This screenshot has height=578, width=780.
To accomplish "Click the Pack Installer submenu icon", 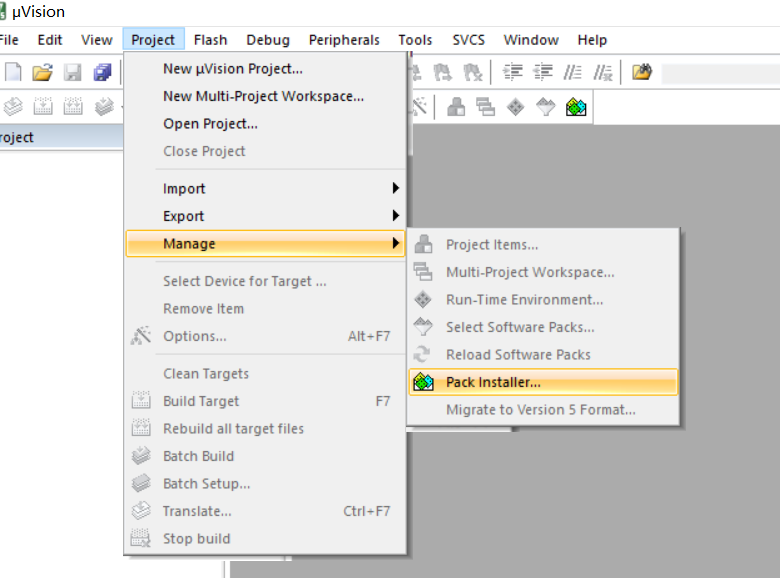I will click(423, 382).
